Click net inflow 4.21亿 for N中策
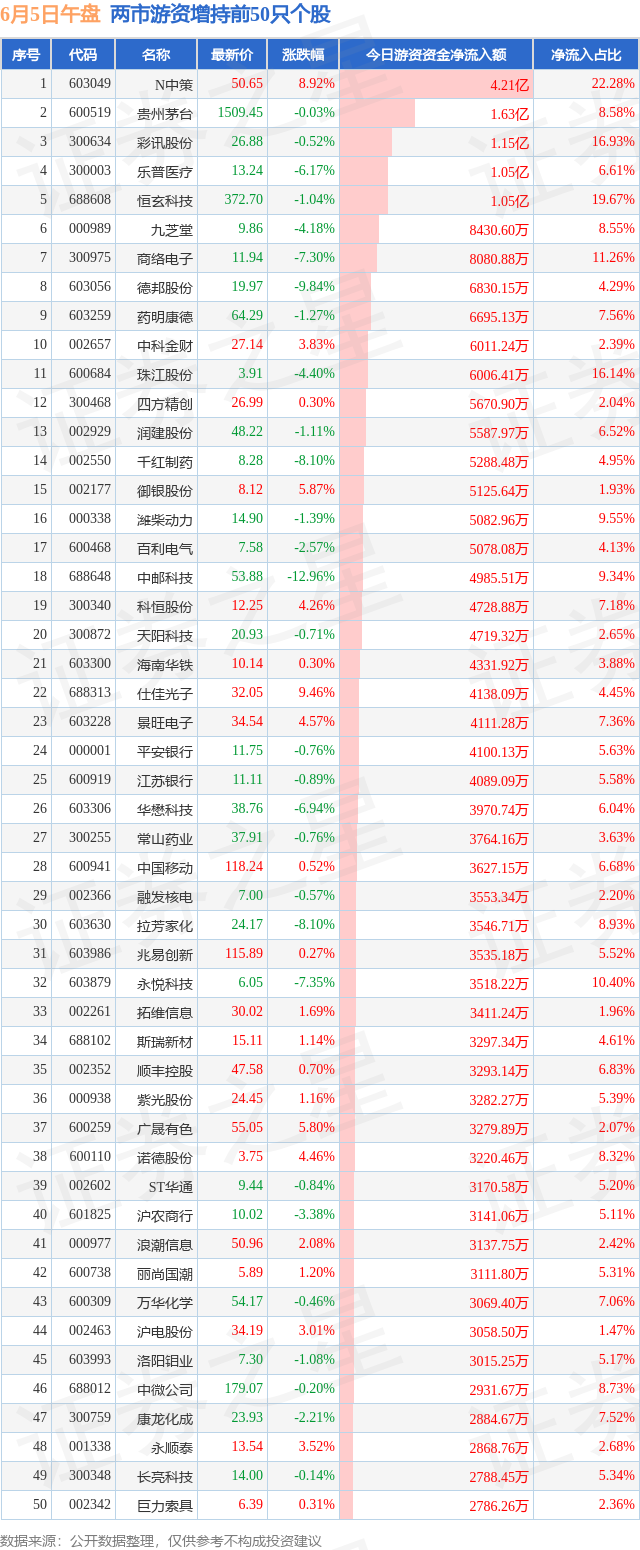Screen dimensions: 640x1550 pos(510,84)
